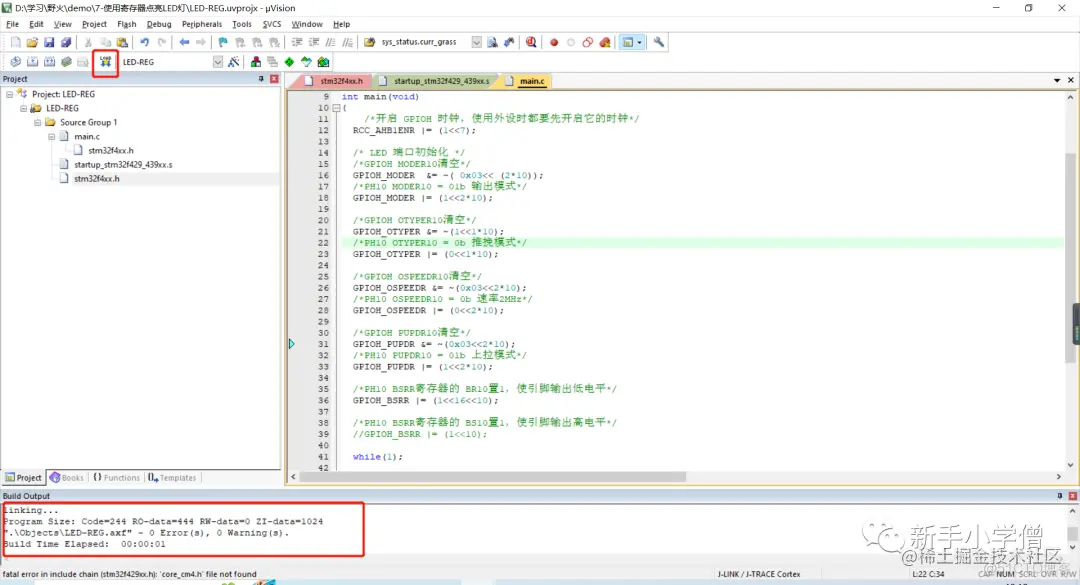Collapse the Project: LED-REG tree node
Image resolution: width=1080 pixels, height=585 pixels.
(x=10, y=94)
